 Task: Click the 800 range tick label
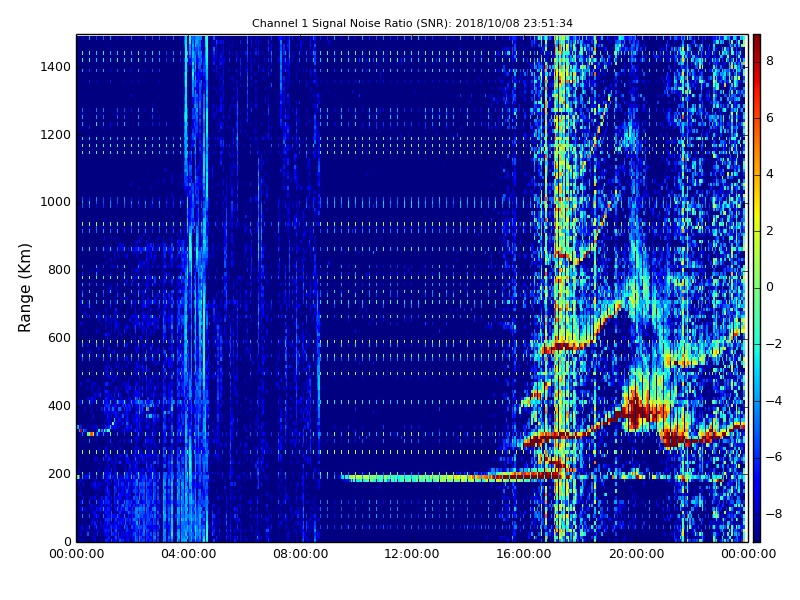59,270
